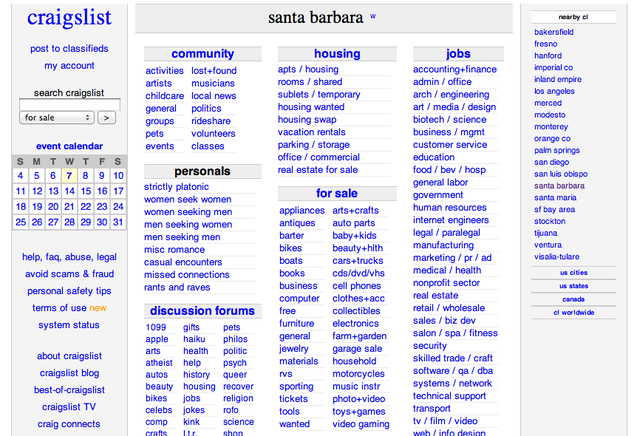Image resolution: width=640 pixels, height=436 pixels.
Task: Open 'appliances' for sale link
Action: coord(302,211)
